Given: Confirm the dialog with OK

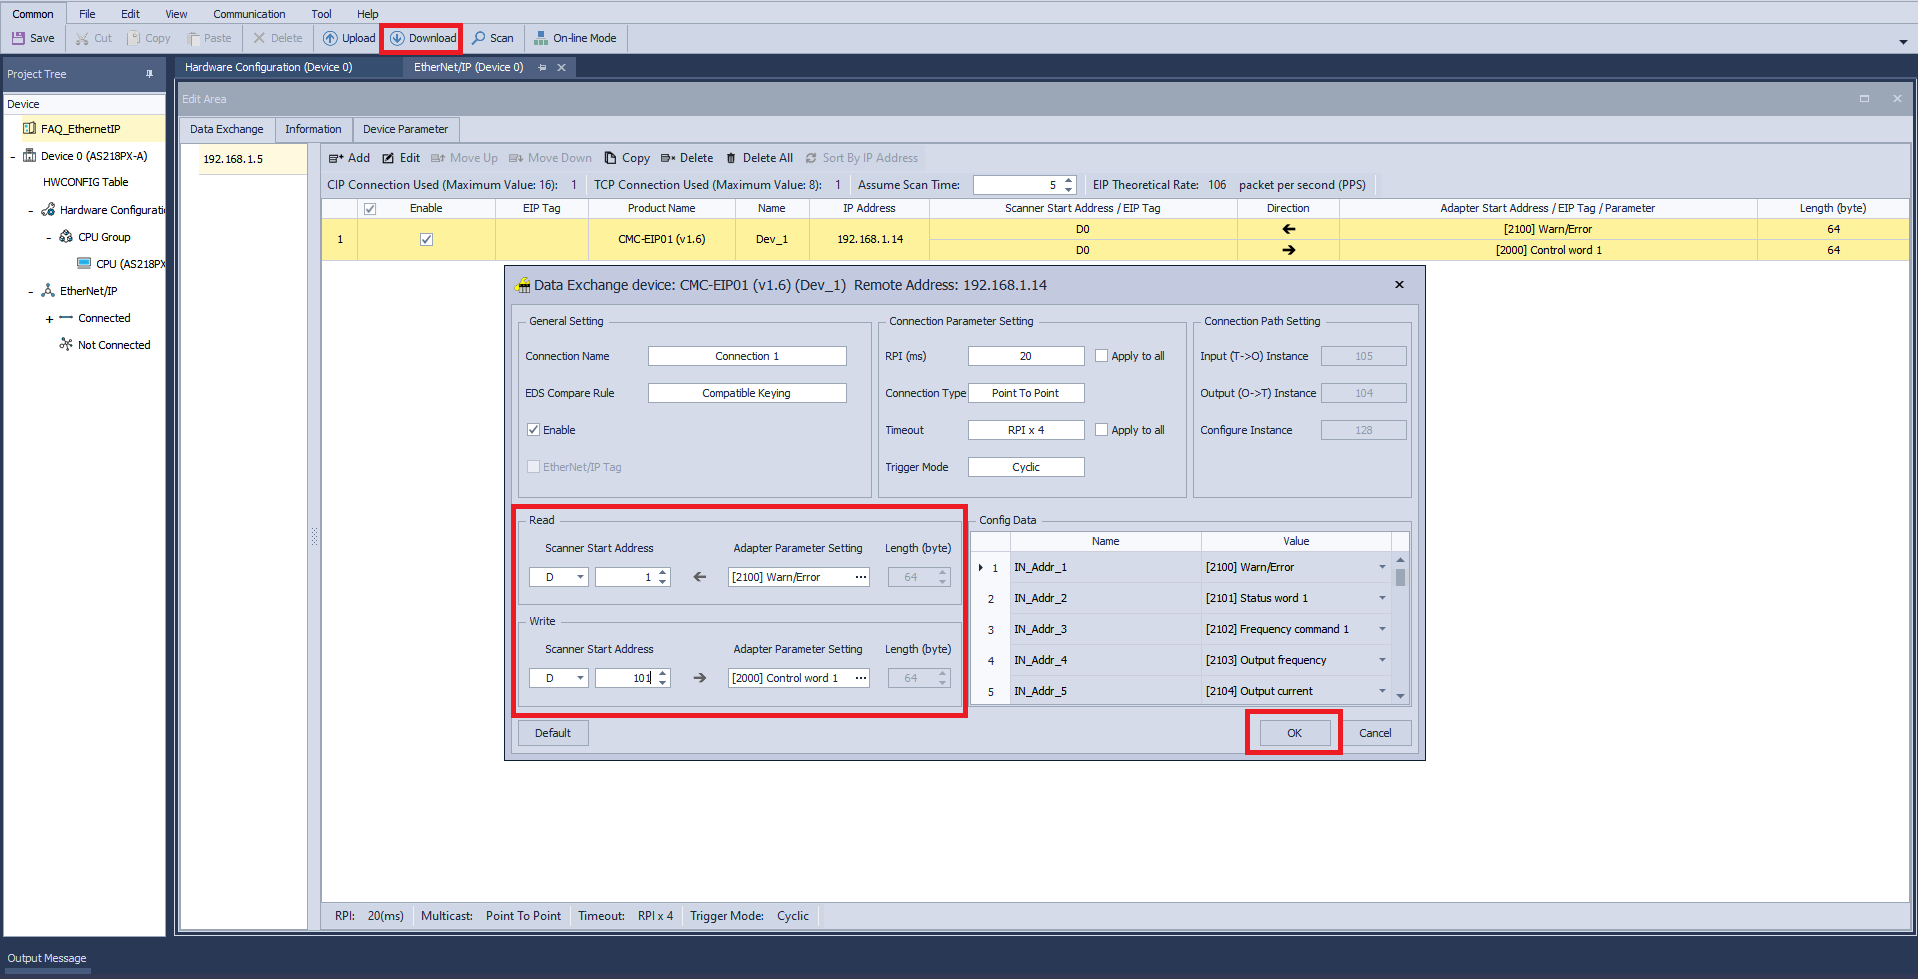Looking at the screenshot, I should [x=1294, y=733].
